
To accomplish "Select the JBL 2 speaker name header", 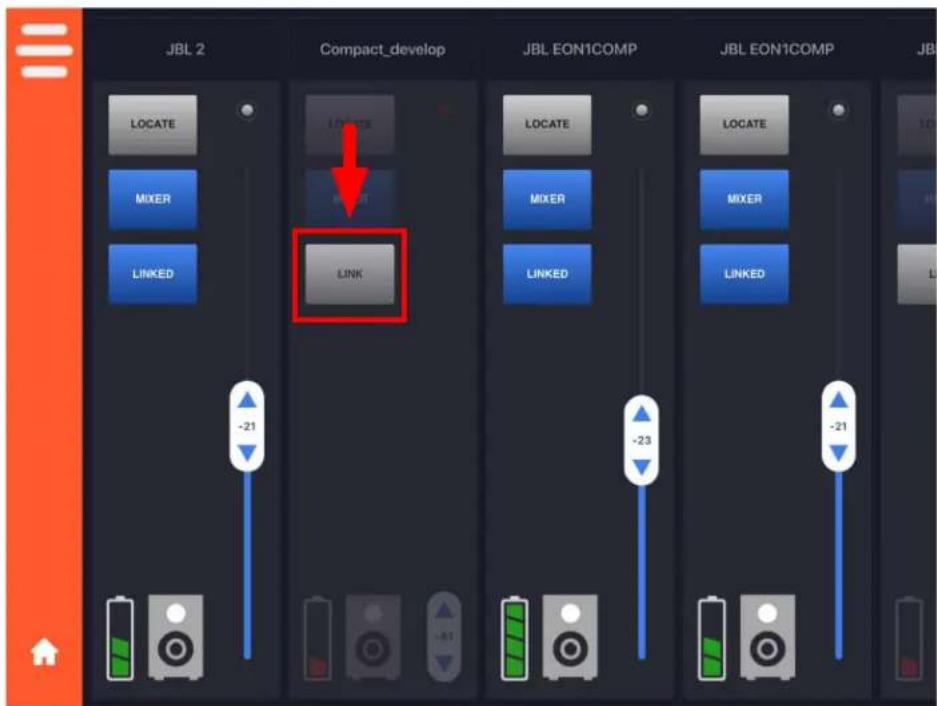I will tap(185, 49).
